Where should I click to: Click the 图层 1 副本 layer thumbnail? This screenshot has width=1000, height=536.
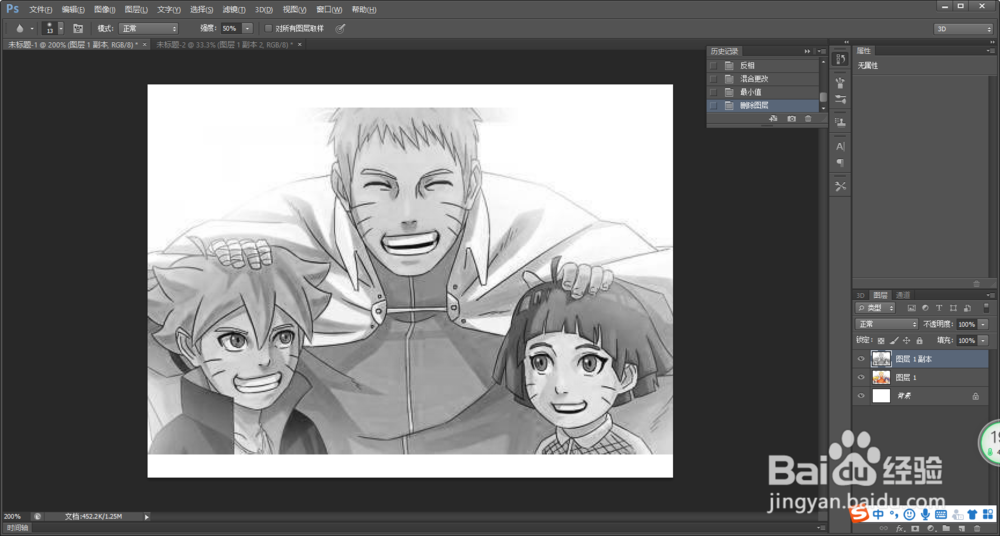pyautogui.click(x=881, y=359)
